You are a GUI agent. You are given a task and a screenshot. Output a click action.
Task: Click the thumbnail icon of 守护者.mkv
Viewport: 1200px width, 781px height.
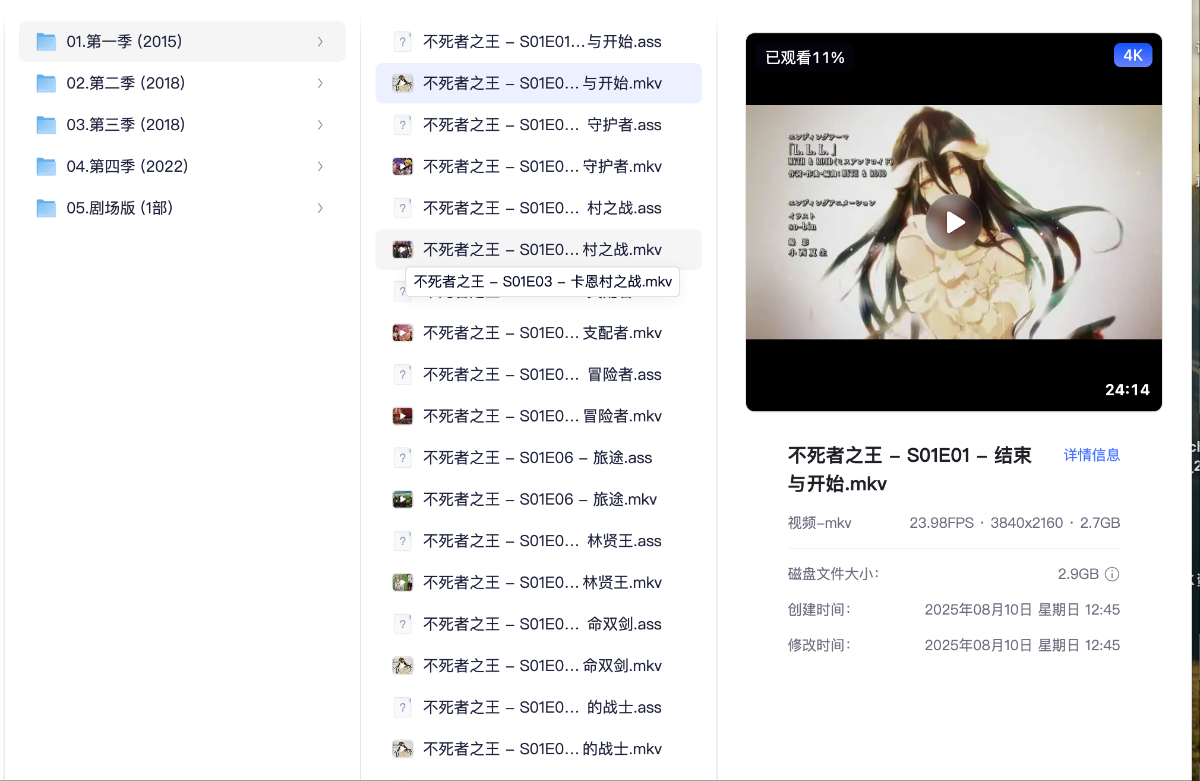click(403, 166)
